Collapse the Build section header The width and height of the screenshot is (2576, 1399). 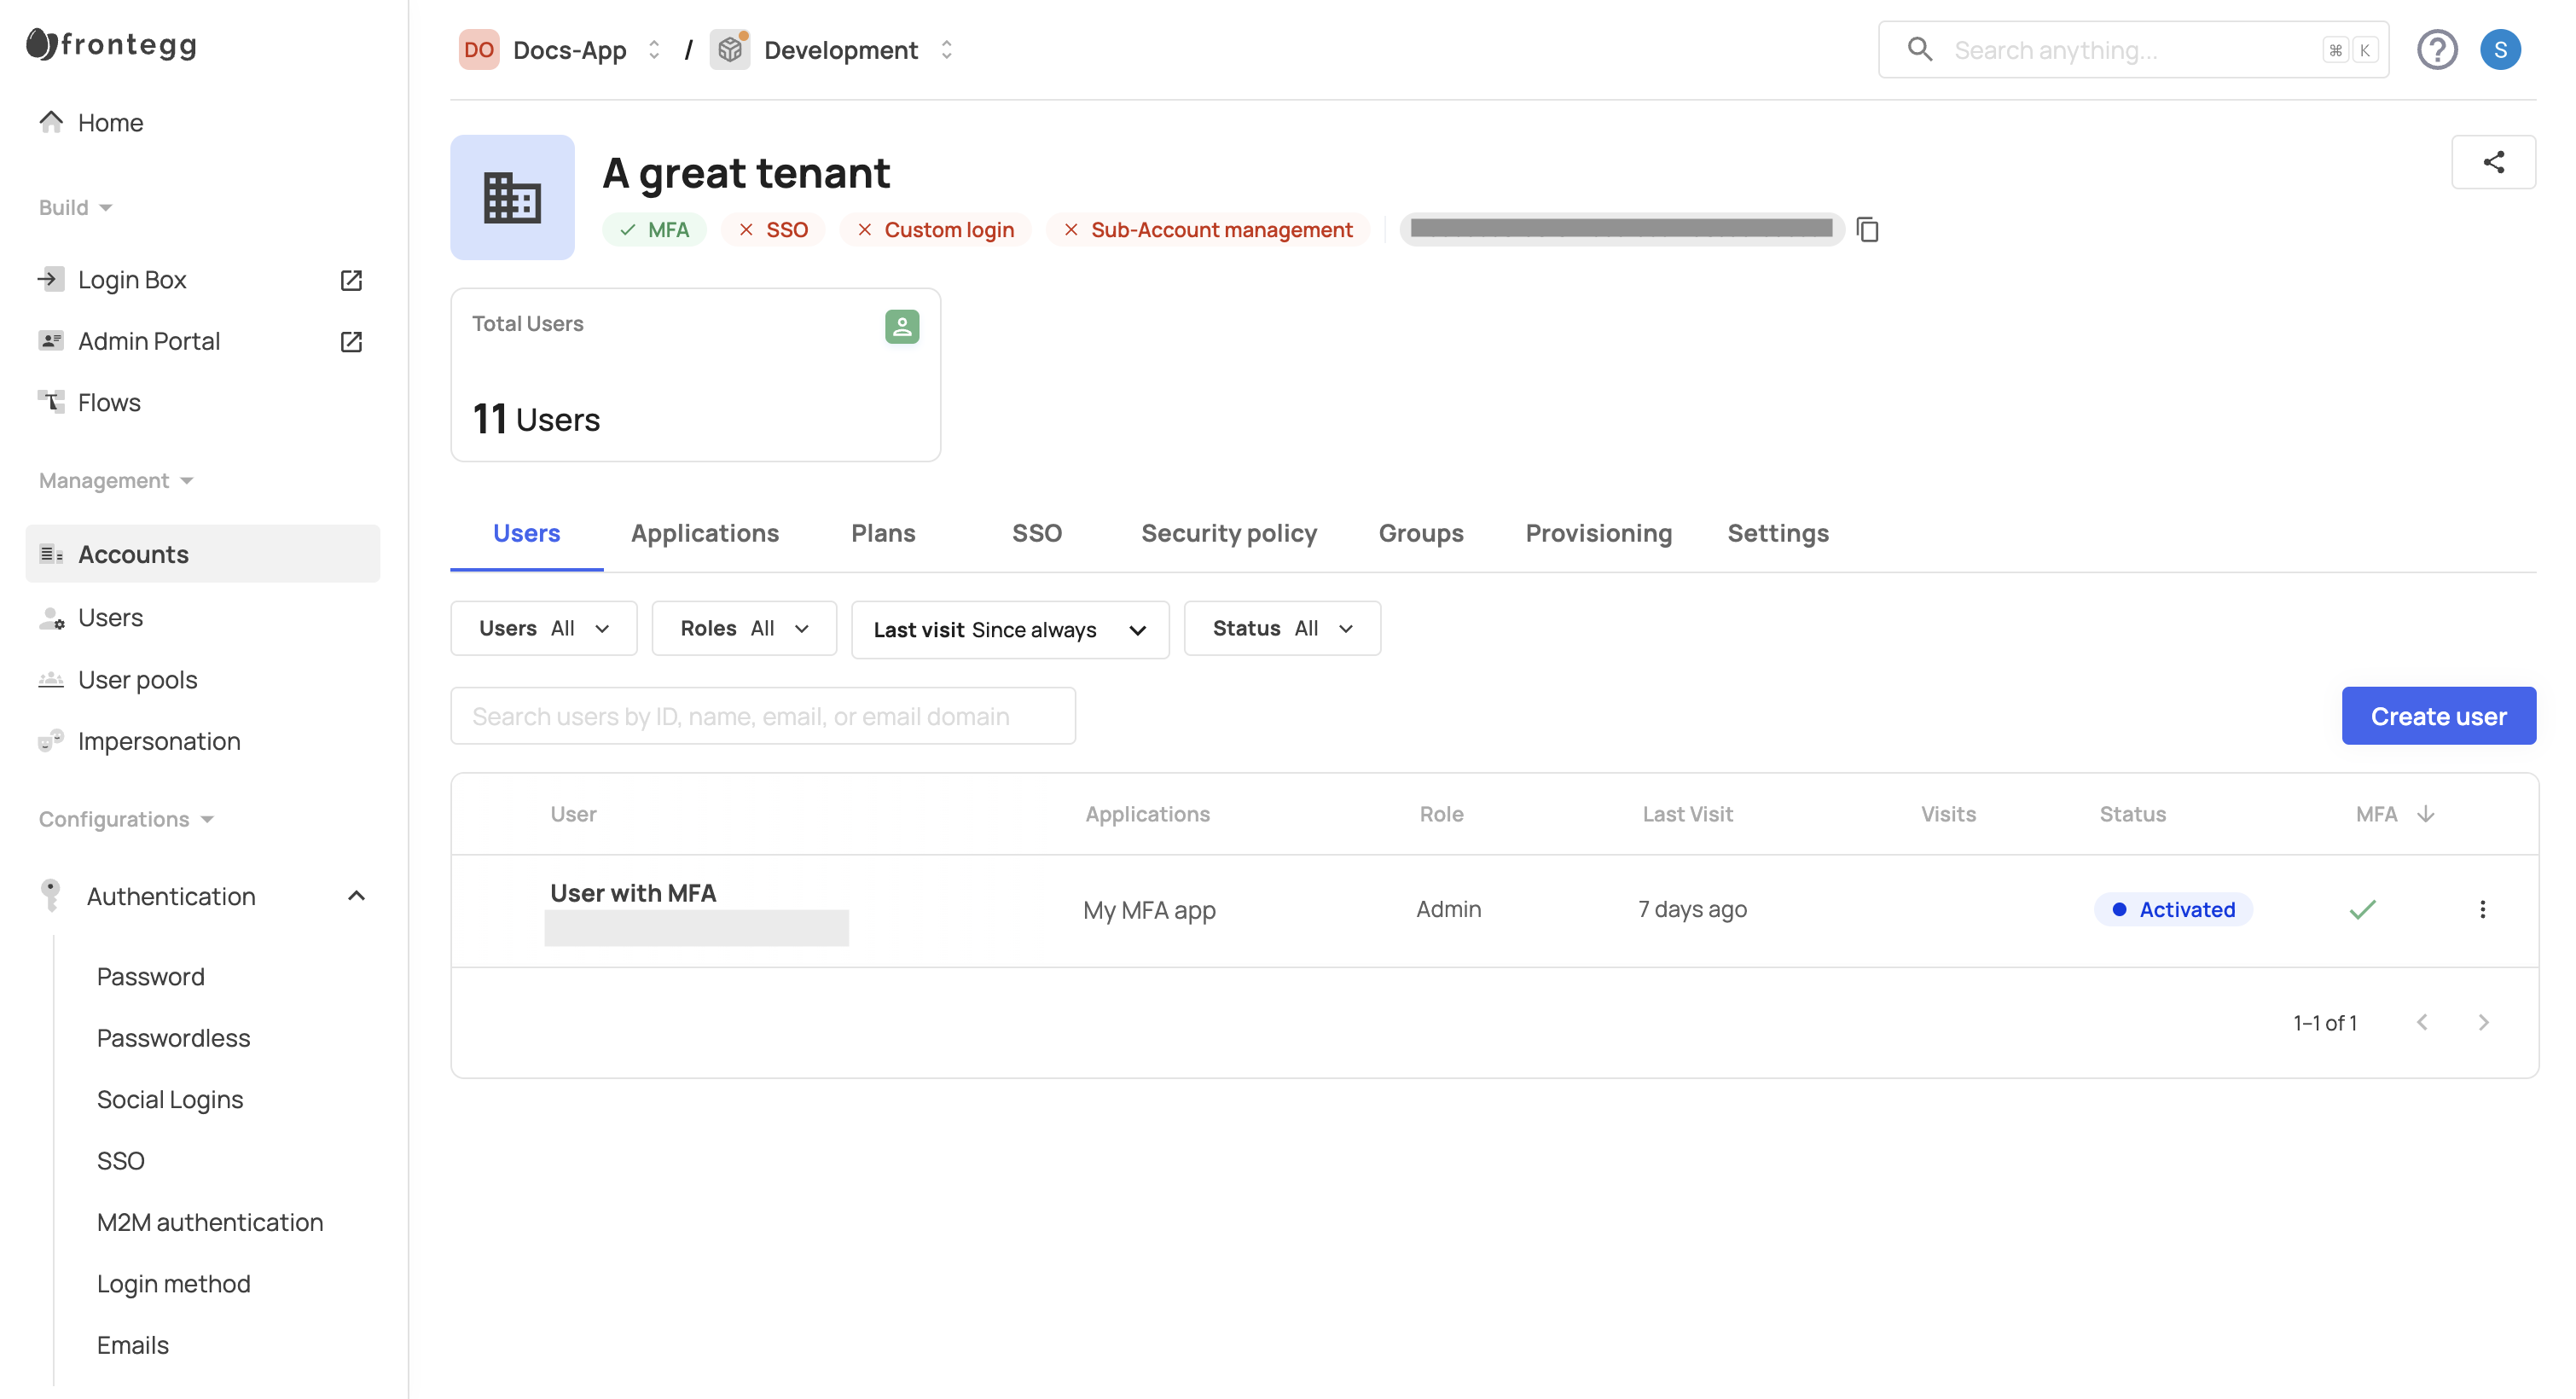coord(75,207)
